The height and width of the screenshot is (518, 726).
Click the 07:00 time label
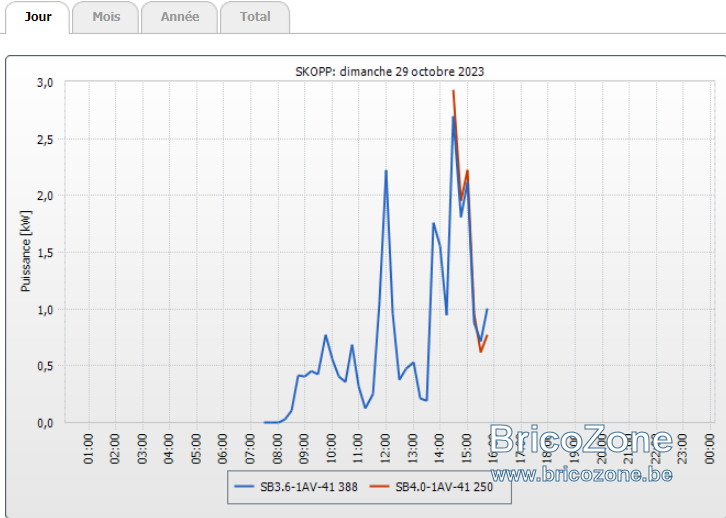[x=250, y=449]
